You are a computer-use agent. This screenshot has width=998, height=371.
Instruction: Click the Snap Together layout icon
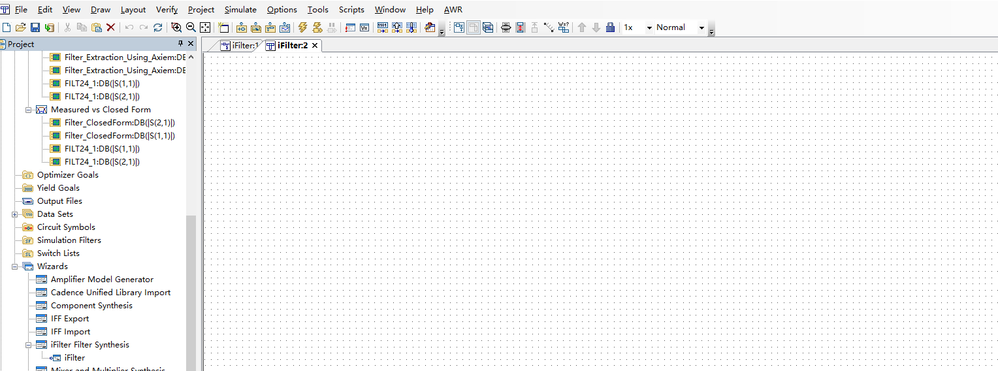point(520,27)
